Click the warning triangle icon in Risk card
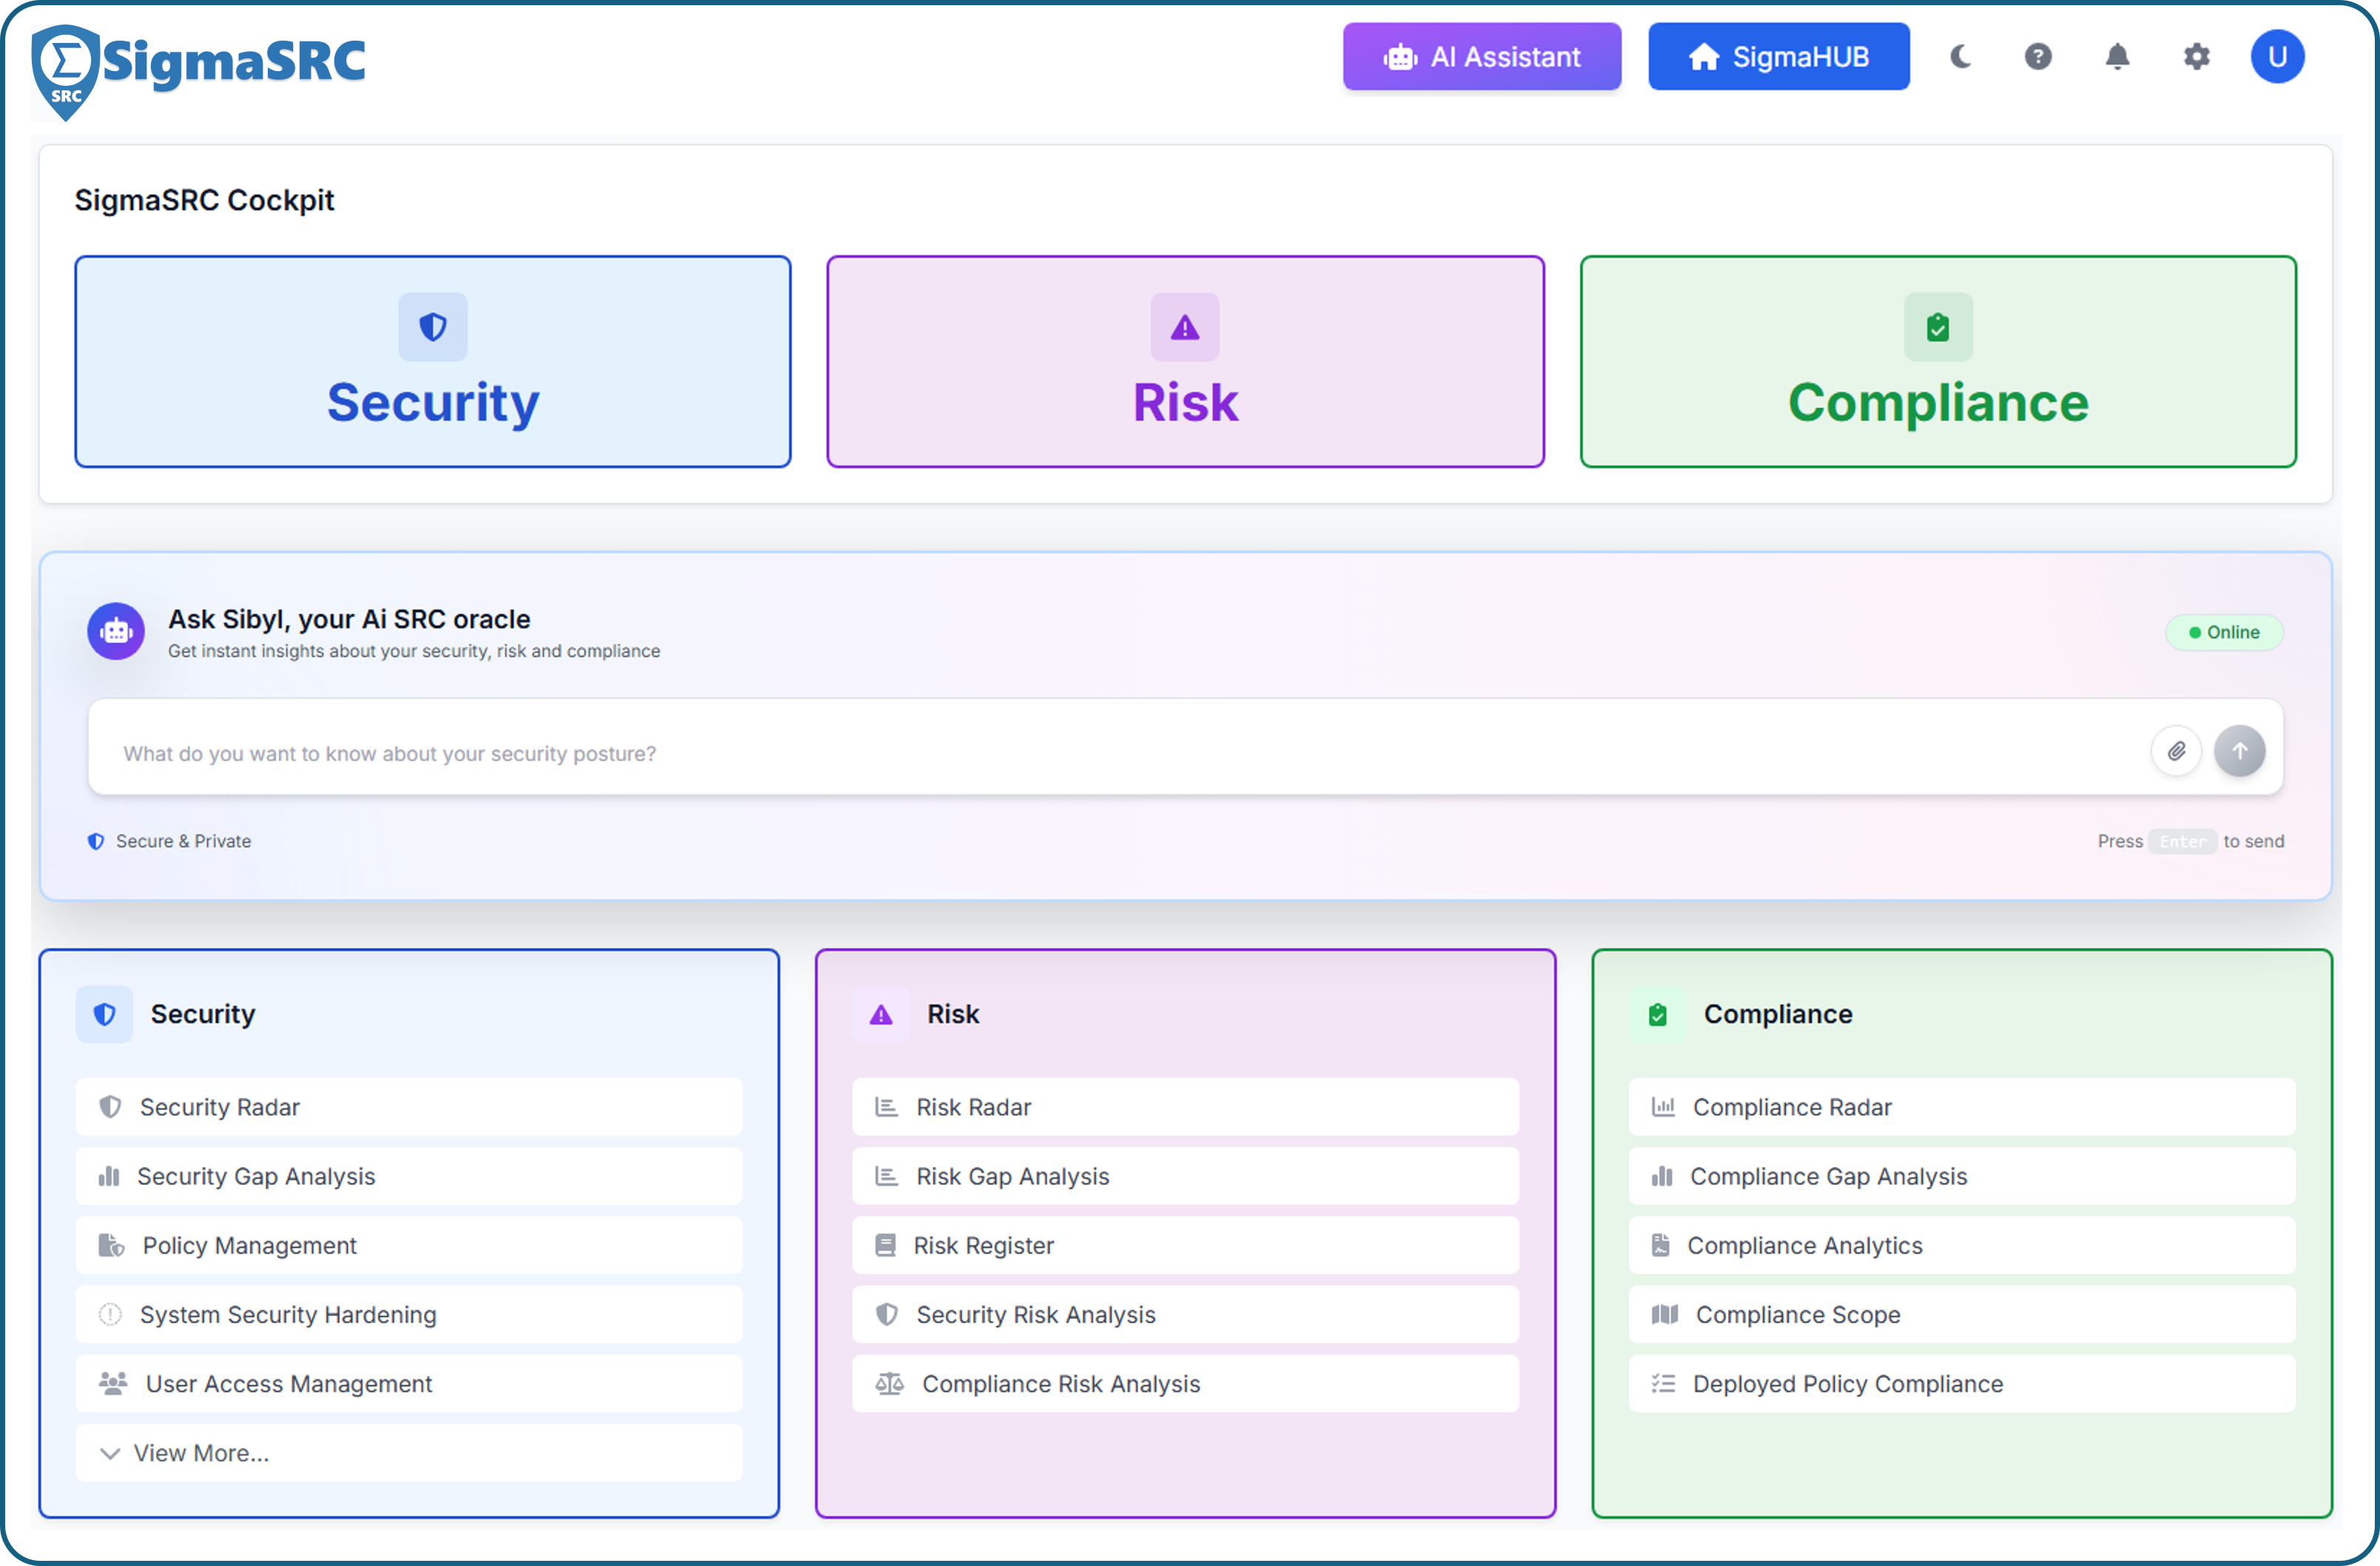 pos(1185,327)
